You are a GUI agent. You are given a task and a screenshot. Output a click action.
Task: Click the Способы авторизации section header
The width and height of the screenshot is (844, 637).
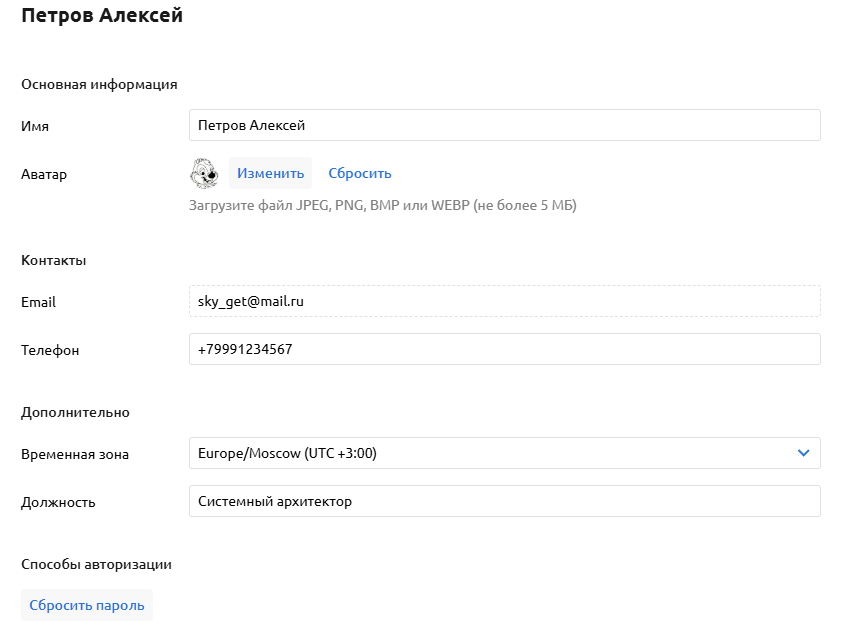(x=96, y=564)
